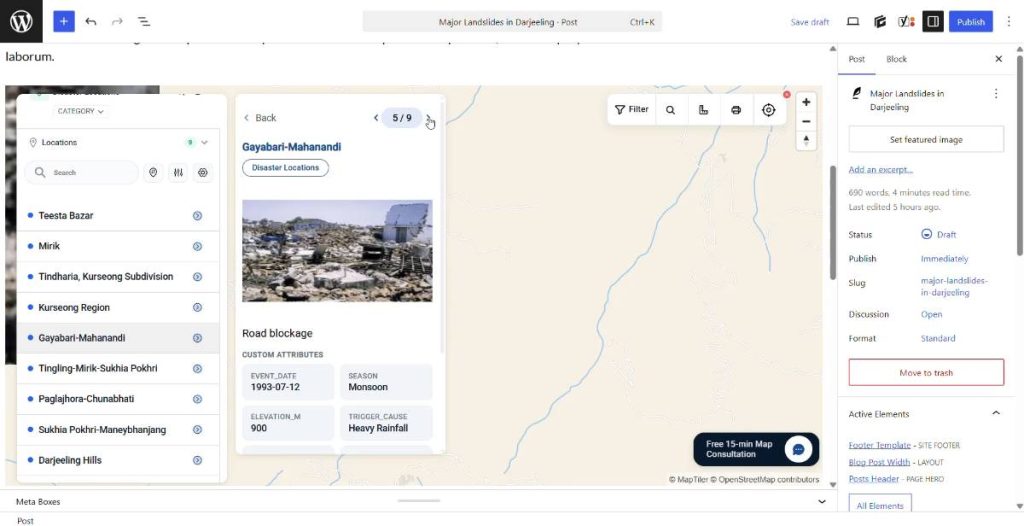
Task: Zoom in on the map
Action: (806, 102)
